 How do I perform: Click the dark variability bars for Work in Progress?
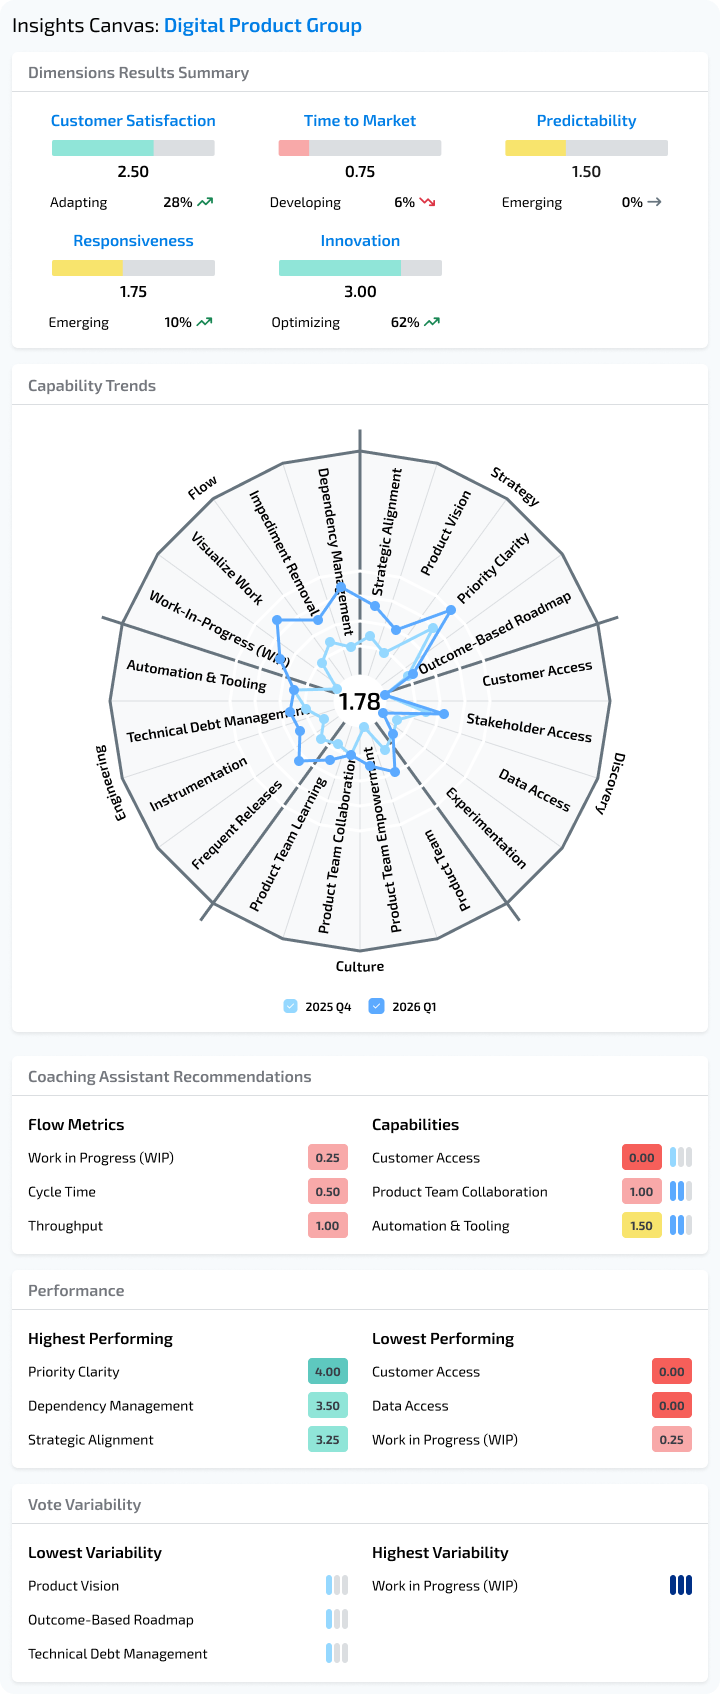(681, 1585)
